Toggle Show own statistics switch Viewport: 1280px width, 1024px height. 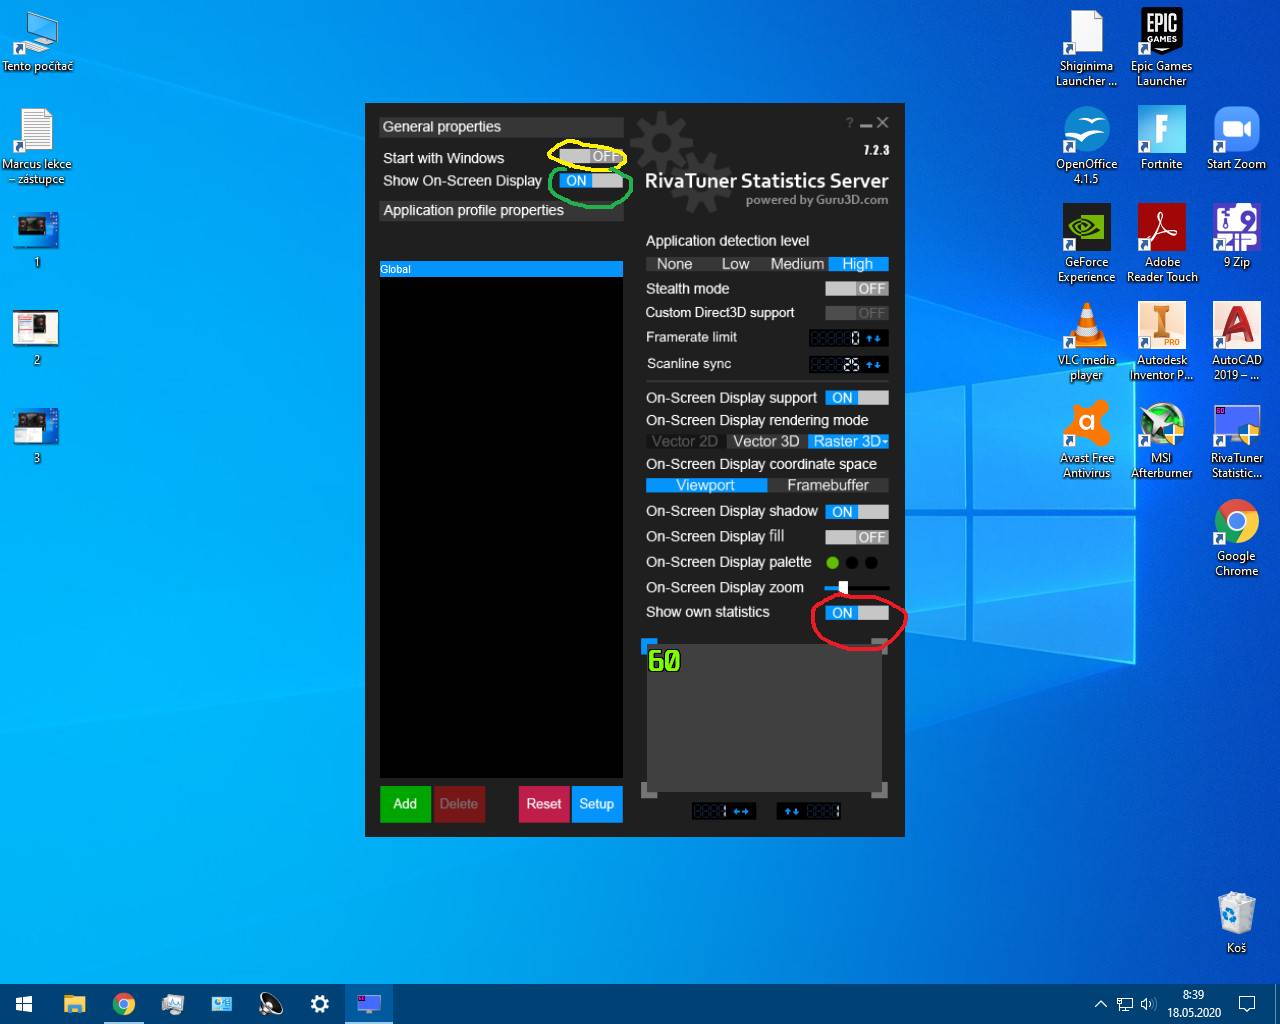click(857, 613)
